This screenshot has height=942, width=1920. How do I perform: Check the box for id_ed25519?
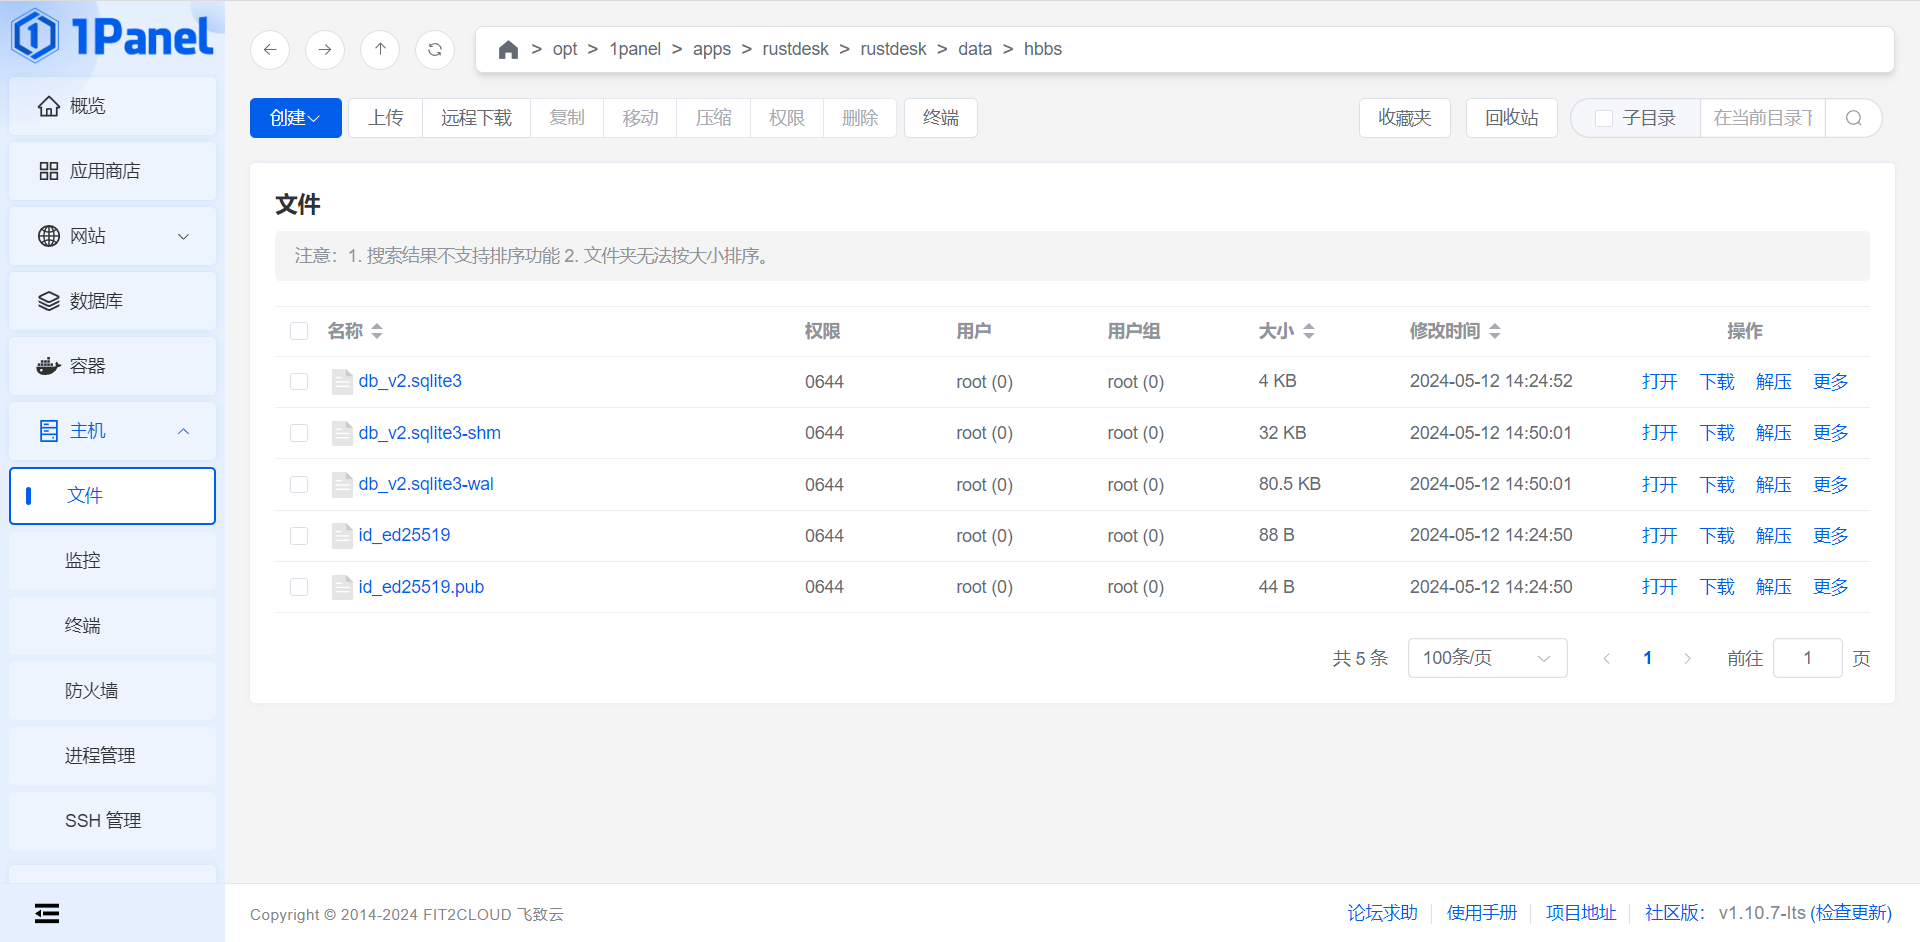tap(299, 536)
